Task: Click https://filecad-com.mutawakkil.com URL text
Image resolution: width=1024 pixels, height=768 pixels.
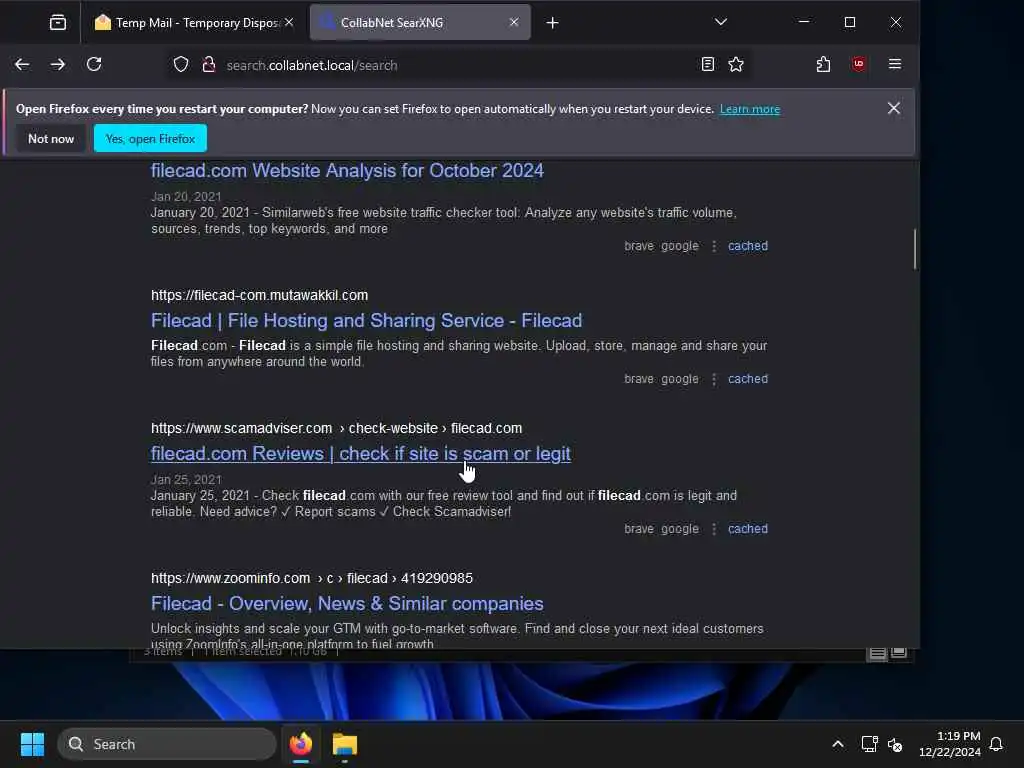Action: tap(259, 295)
